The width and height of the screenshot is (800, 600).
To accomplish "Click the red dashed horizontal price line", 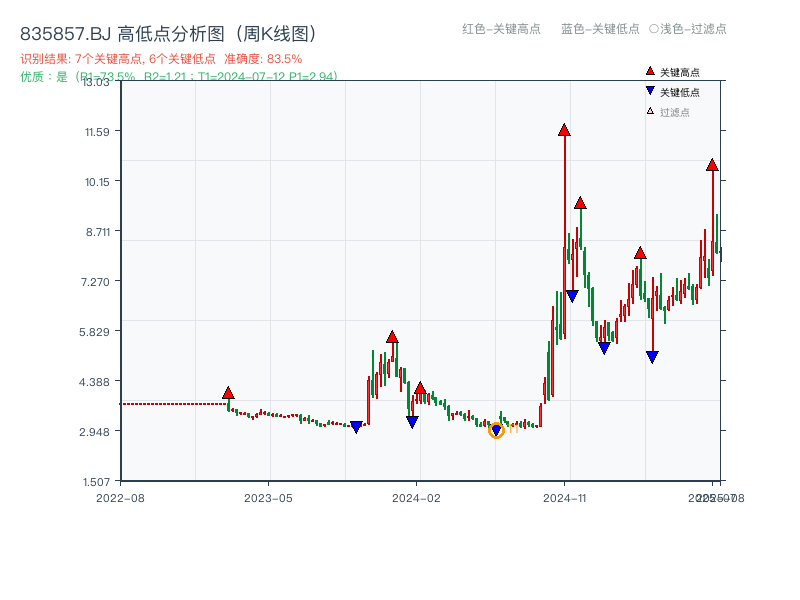I will pyautogui.click(x=173, y=404).
